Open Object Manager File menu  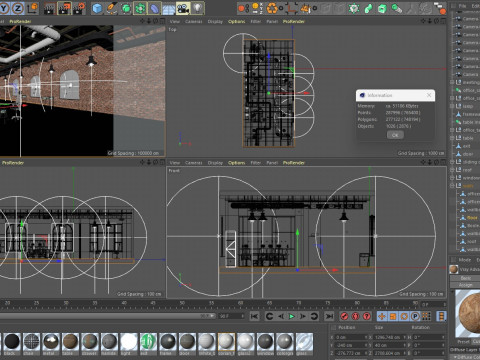coord(462,6)
